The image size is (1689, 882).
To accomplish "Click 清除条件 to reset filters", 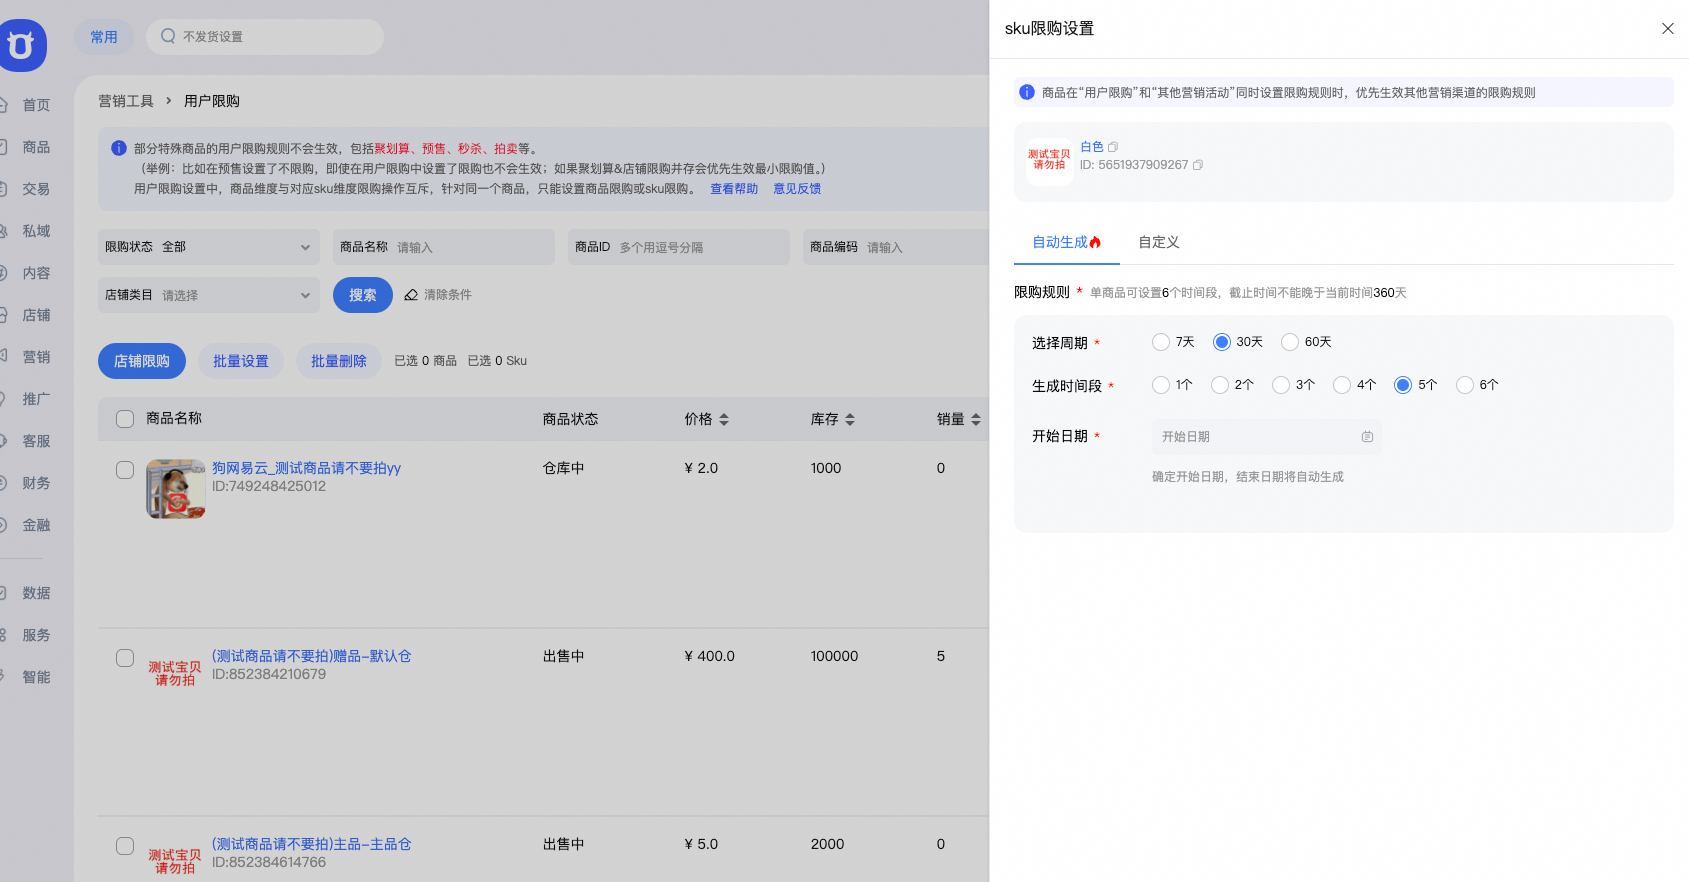I will (448, 295).
